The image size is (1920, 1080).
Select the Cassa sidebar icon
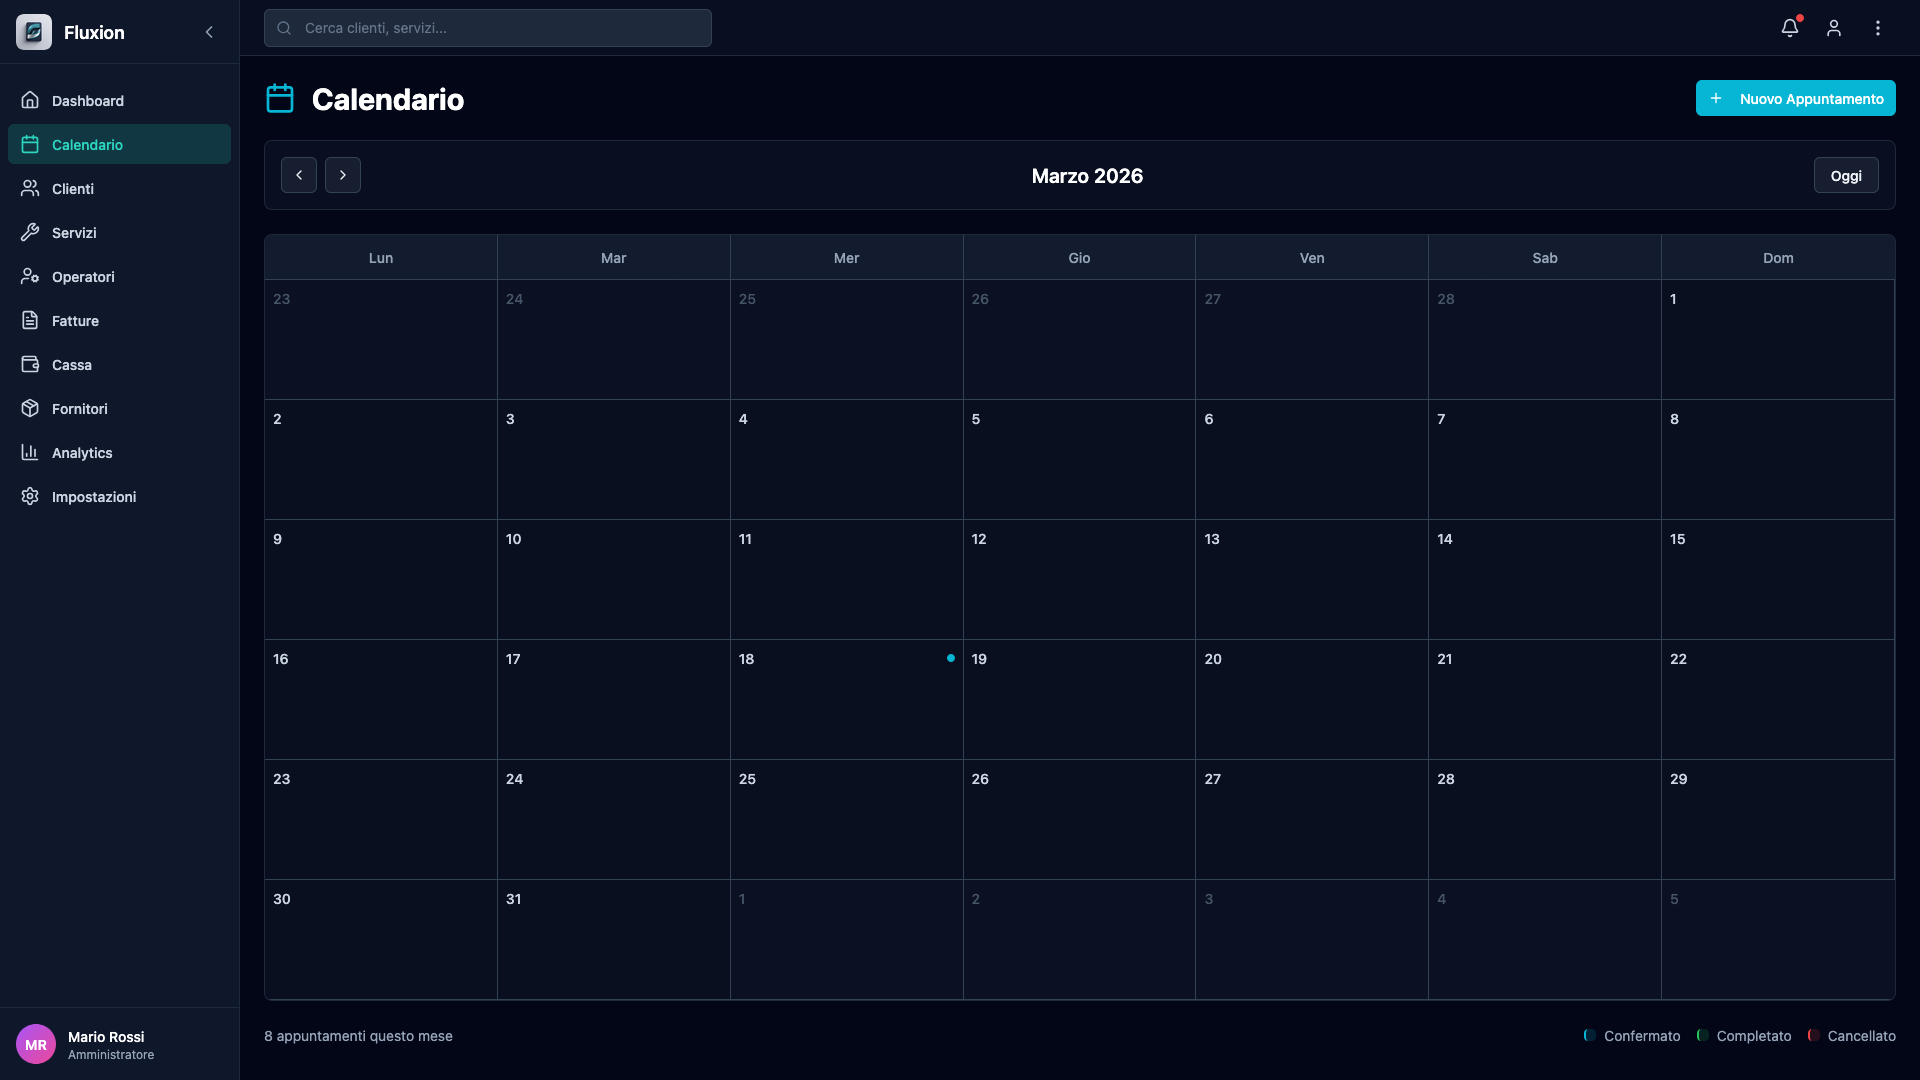30,364
